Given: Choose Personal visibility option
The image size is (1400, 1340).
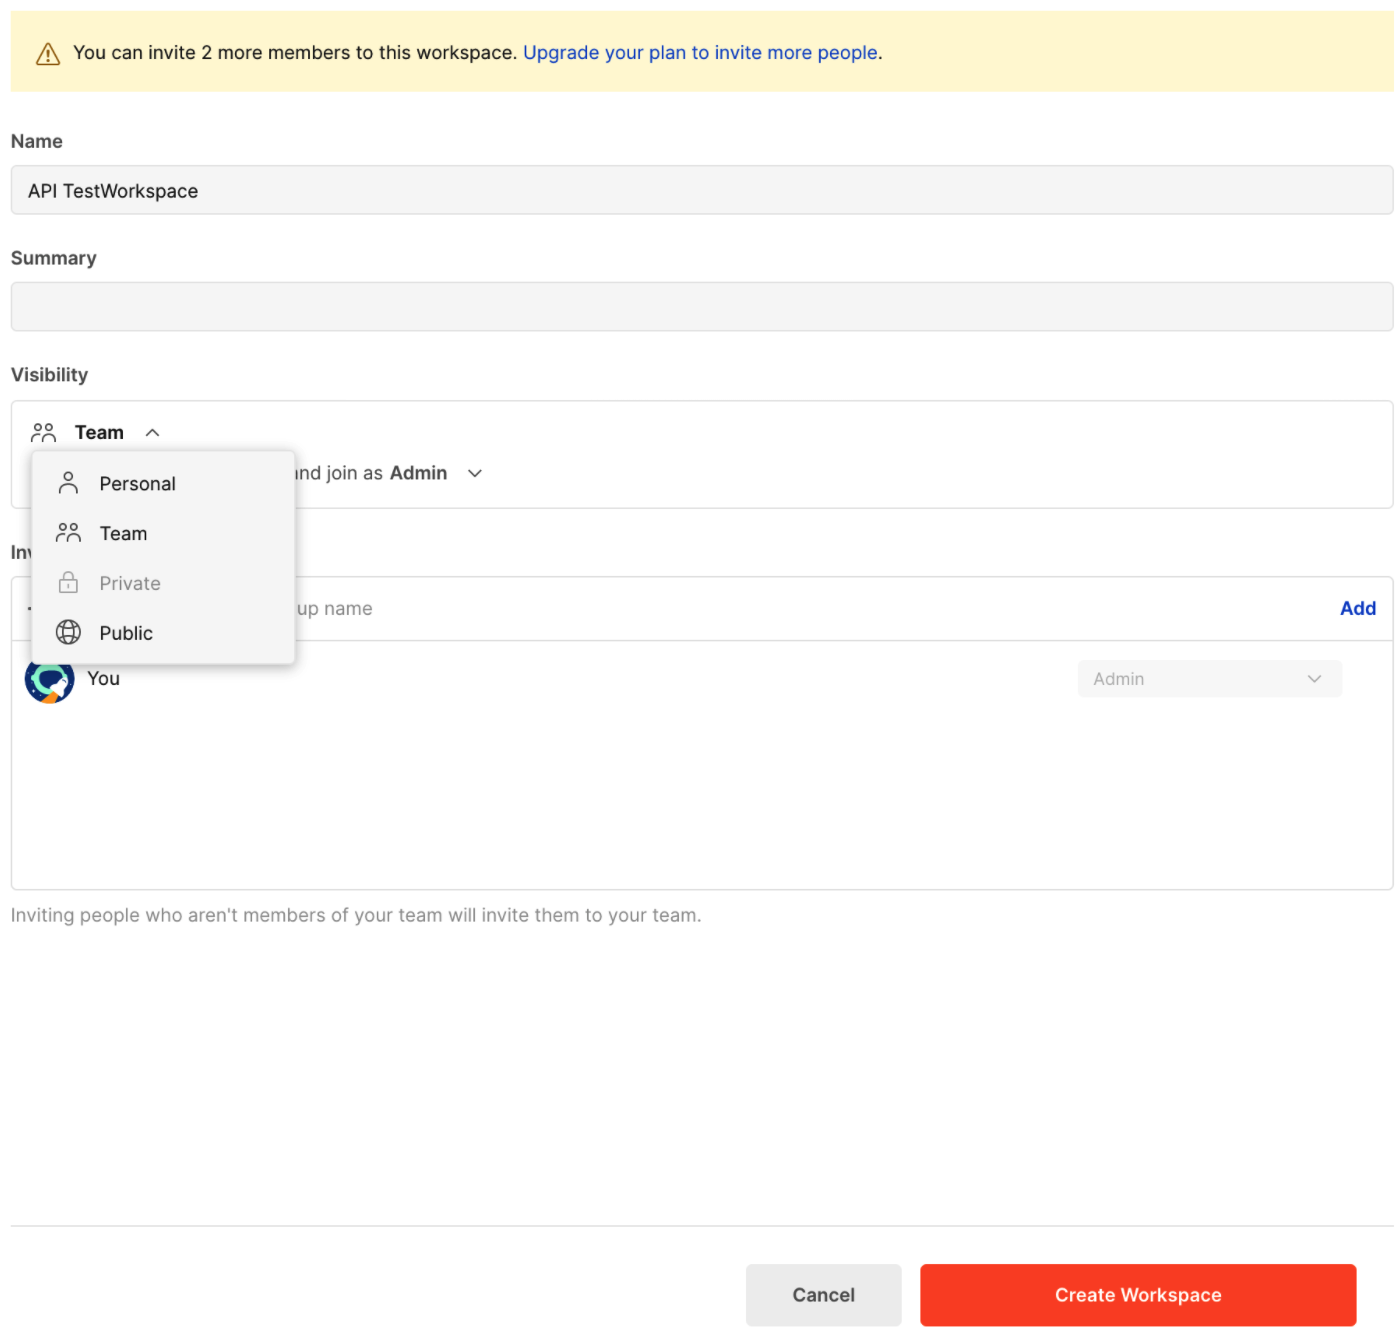Looking at the screenshot, I should [x=163, y=484].
